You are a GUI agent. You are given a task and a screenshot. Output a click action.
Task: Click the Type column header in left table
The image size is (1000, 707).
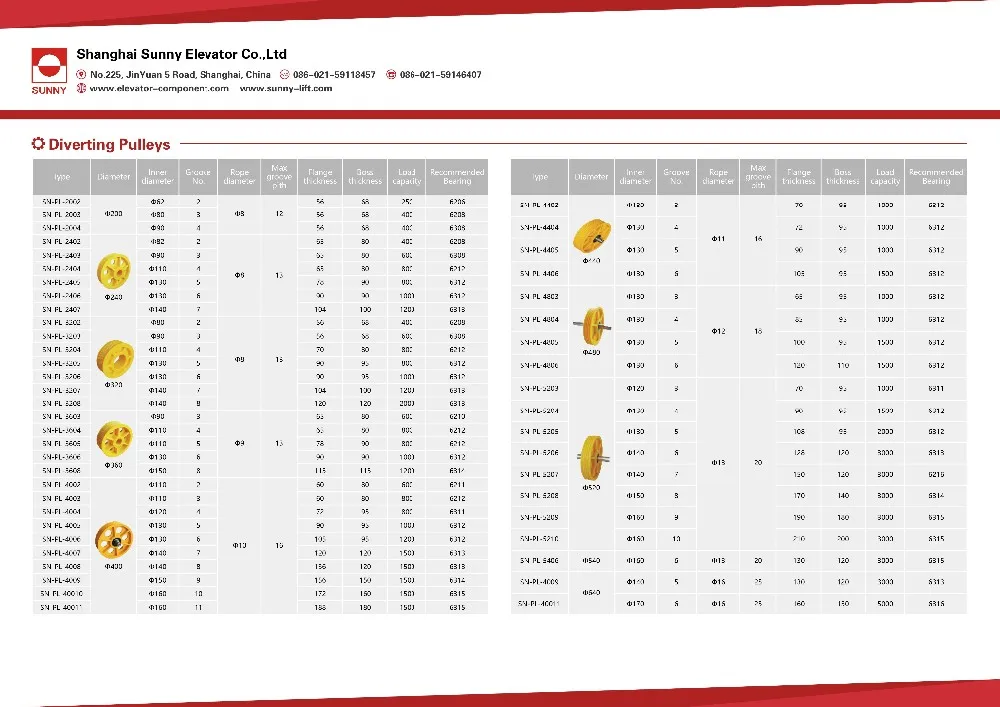(62, 177)
